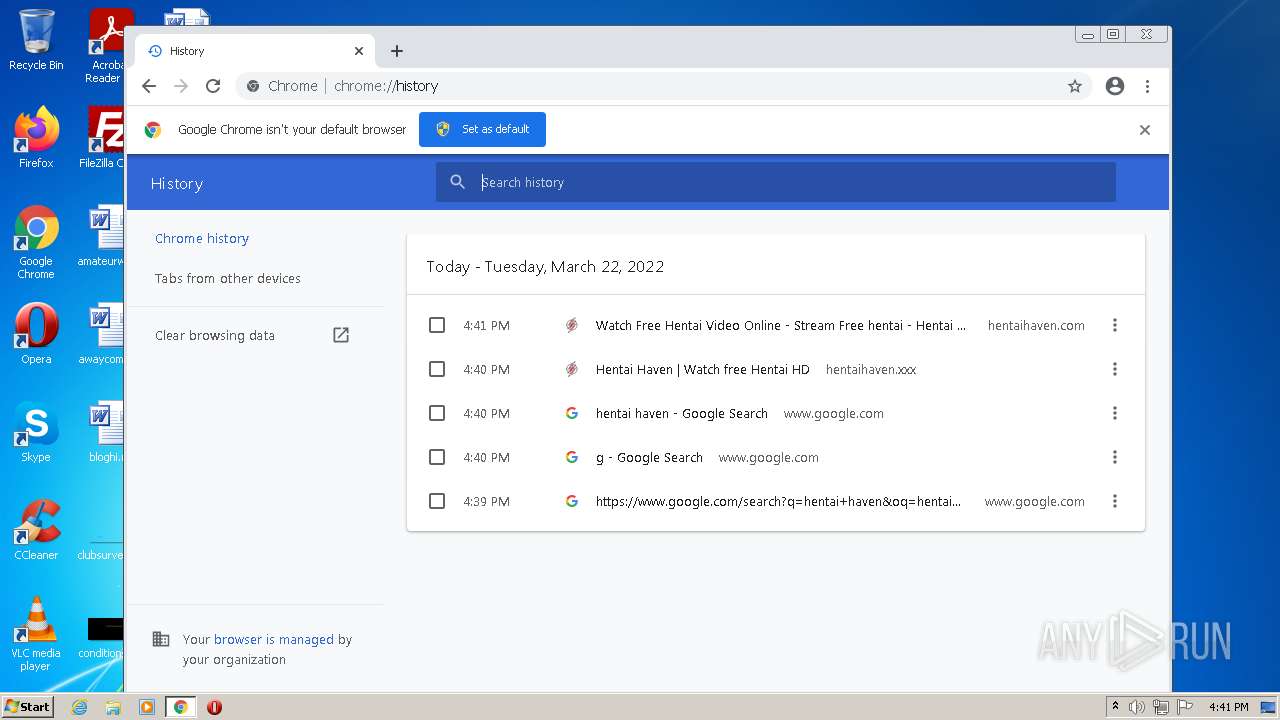1280x720 pixels.
Task: Open actions menu for 'g - Google Search'
Action: click(x=1115, y=457)
